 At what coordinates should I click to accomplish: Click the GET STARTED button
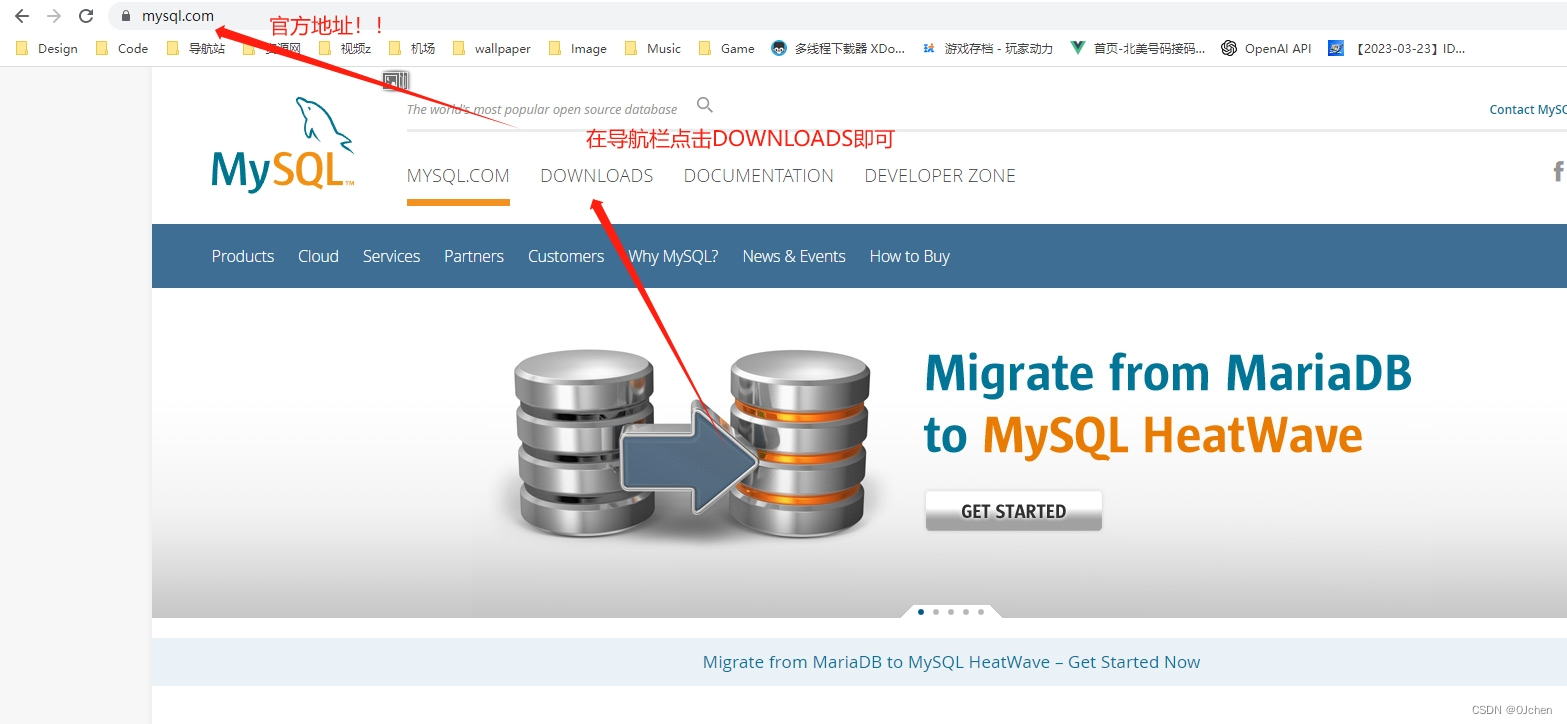coord(1013,511)
